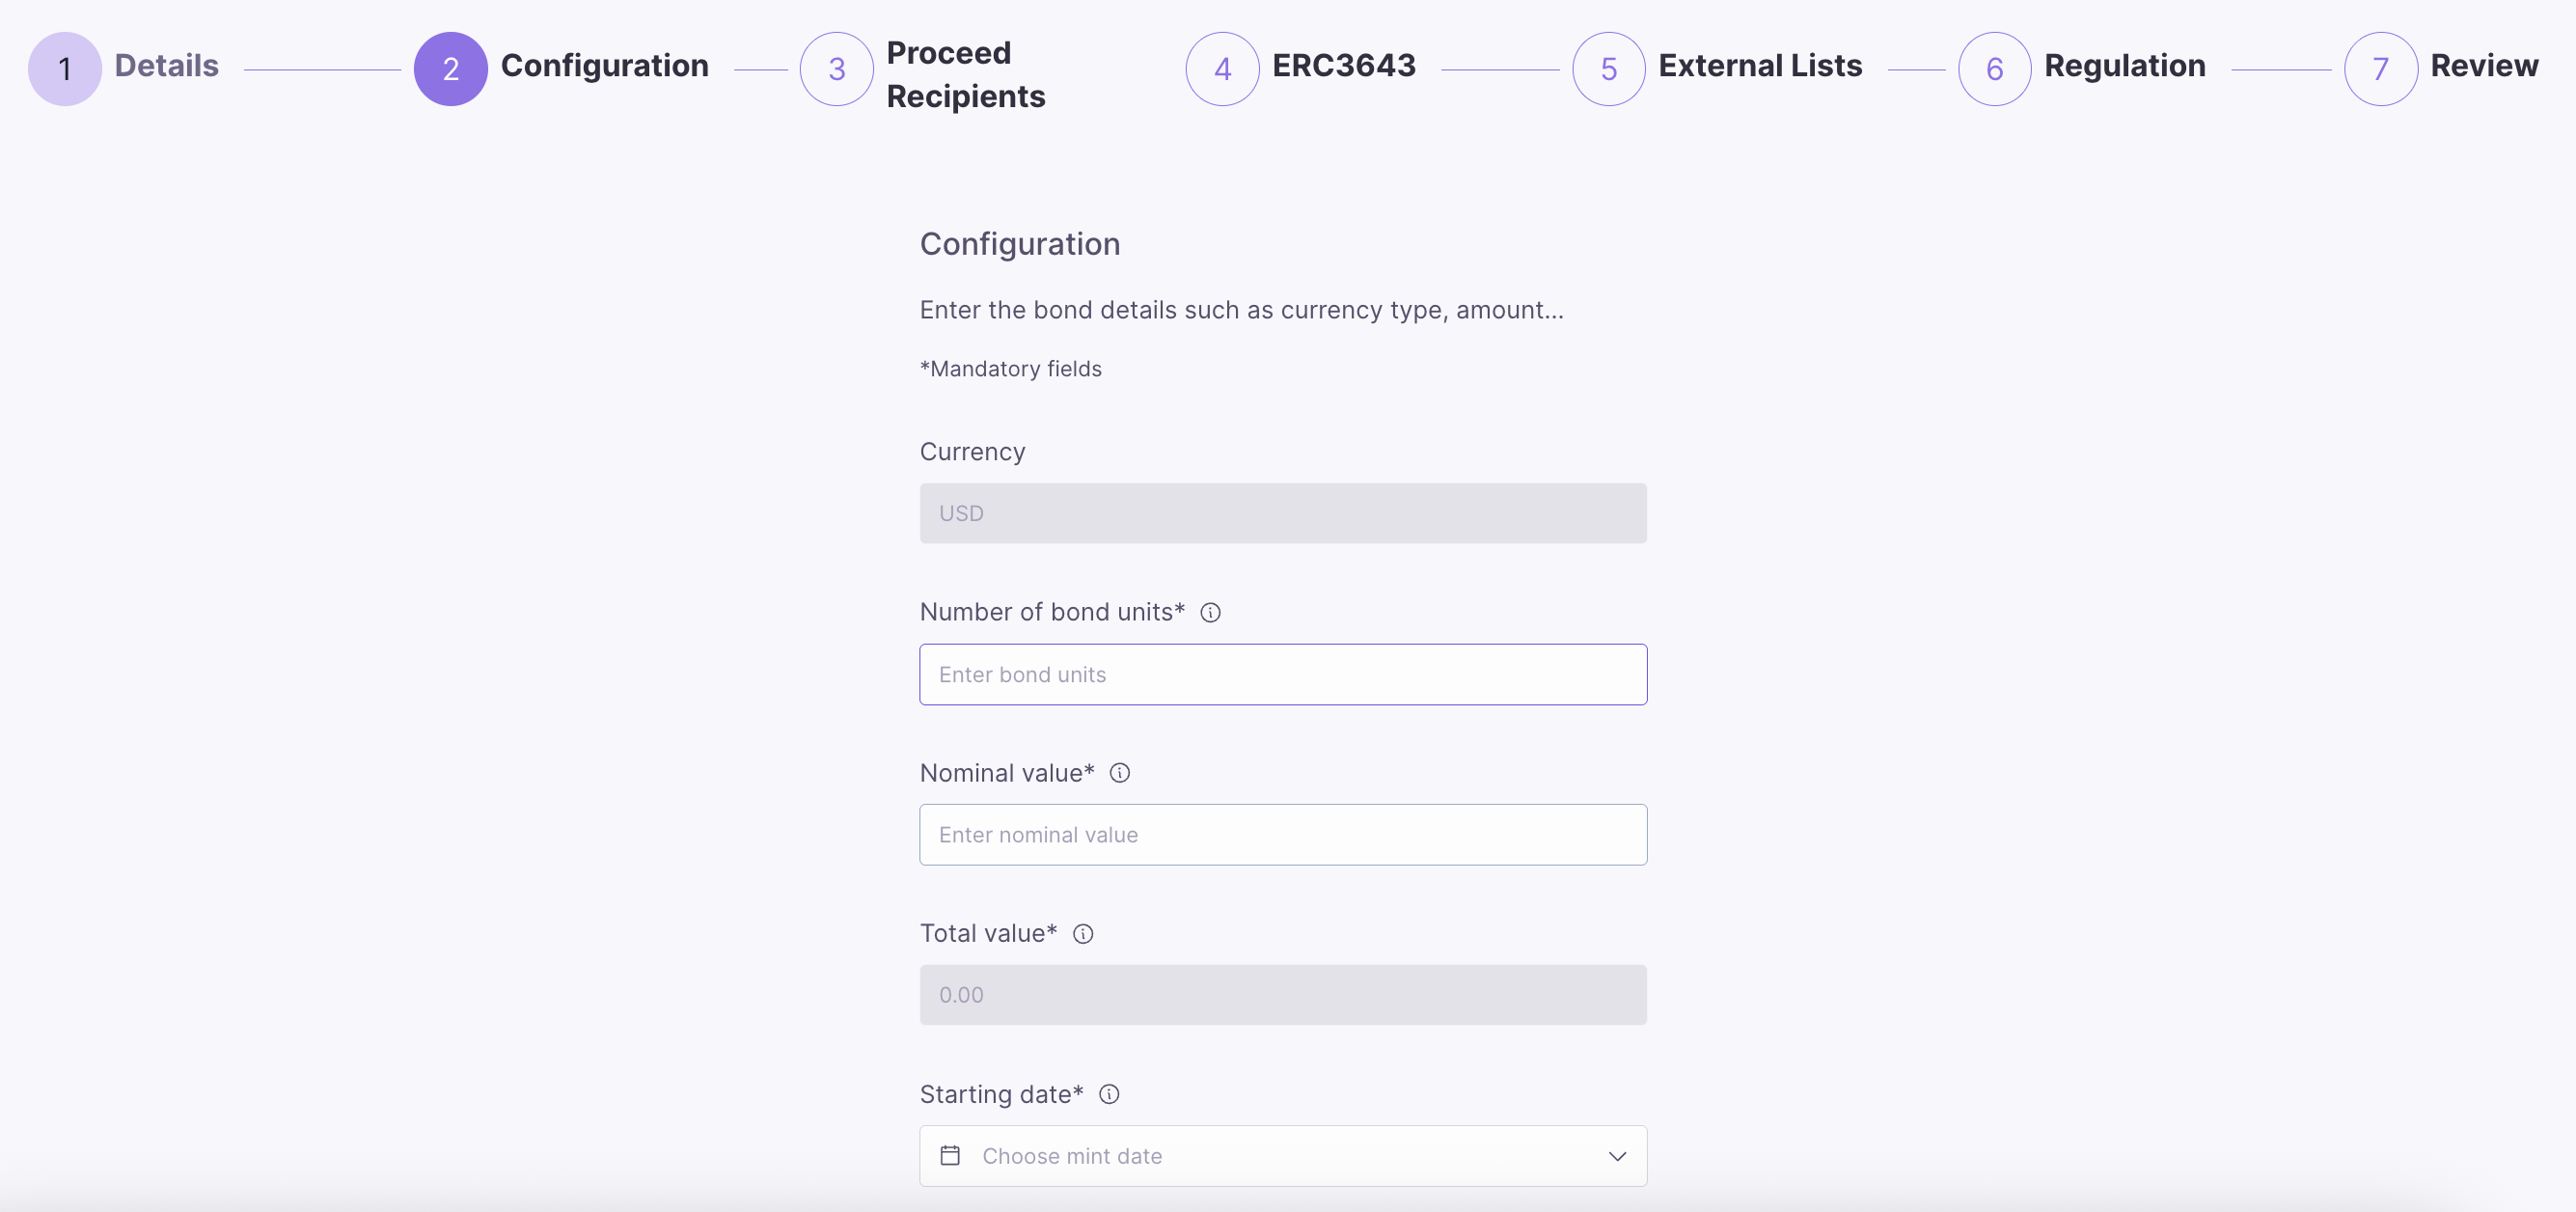Click the Nominal value info icon
The height and width of the screenshot is (1212, 2576).
pyautogui.click(x=1120, y=773)
